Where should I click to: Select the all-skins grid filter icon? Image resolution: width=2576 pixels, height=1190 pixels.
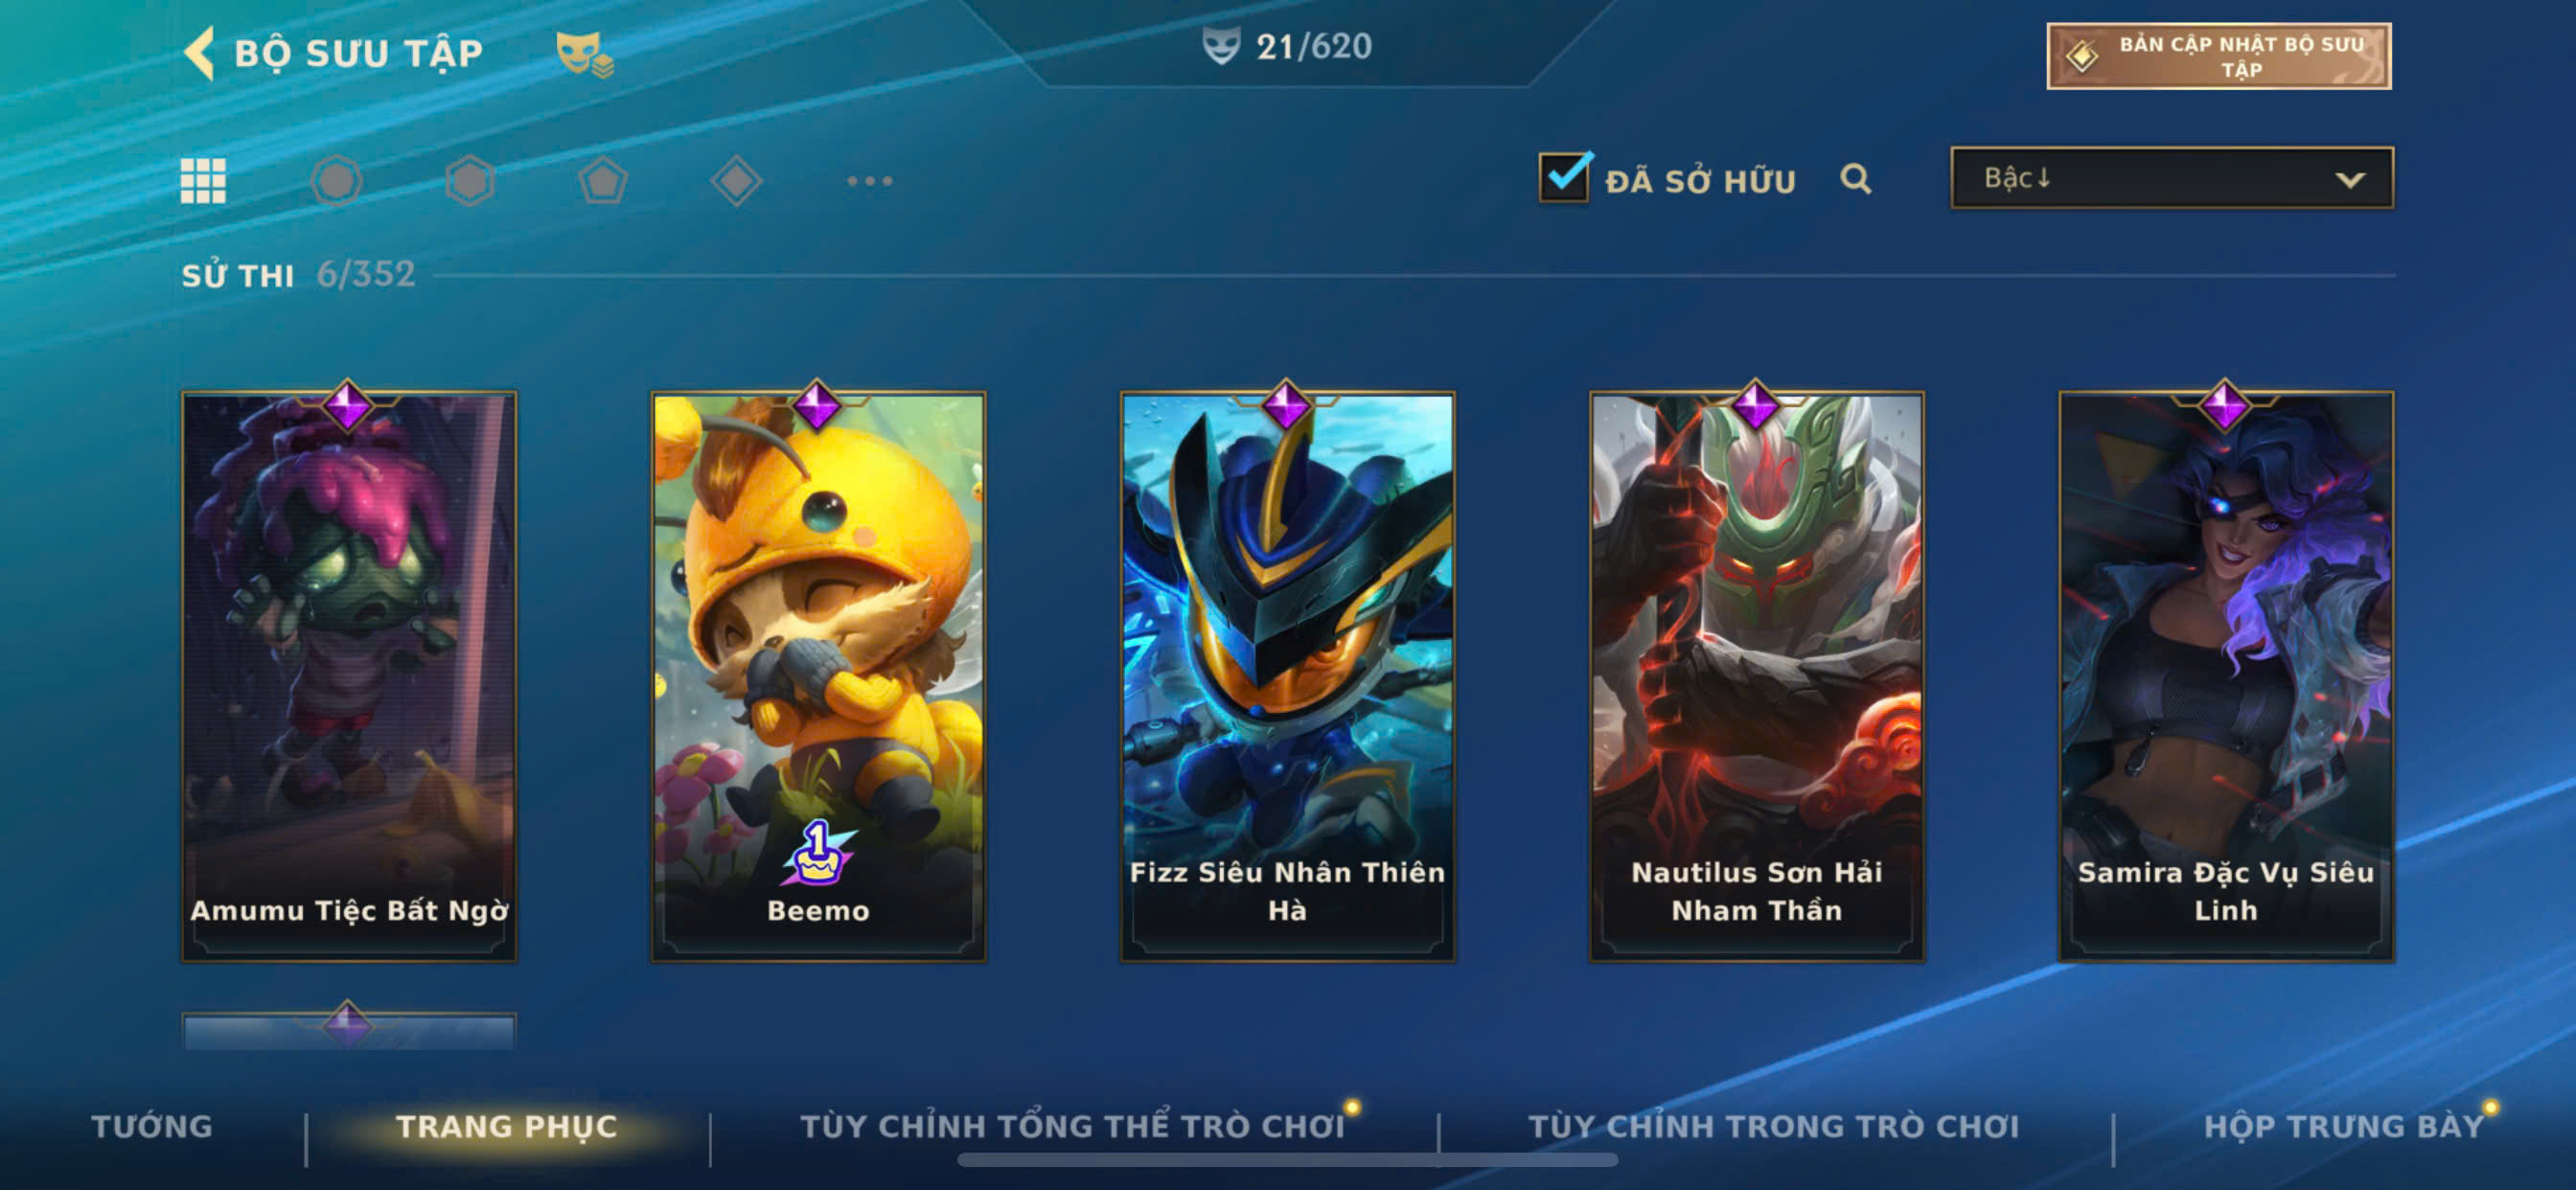203,181
